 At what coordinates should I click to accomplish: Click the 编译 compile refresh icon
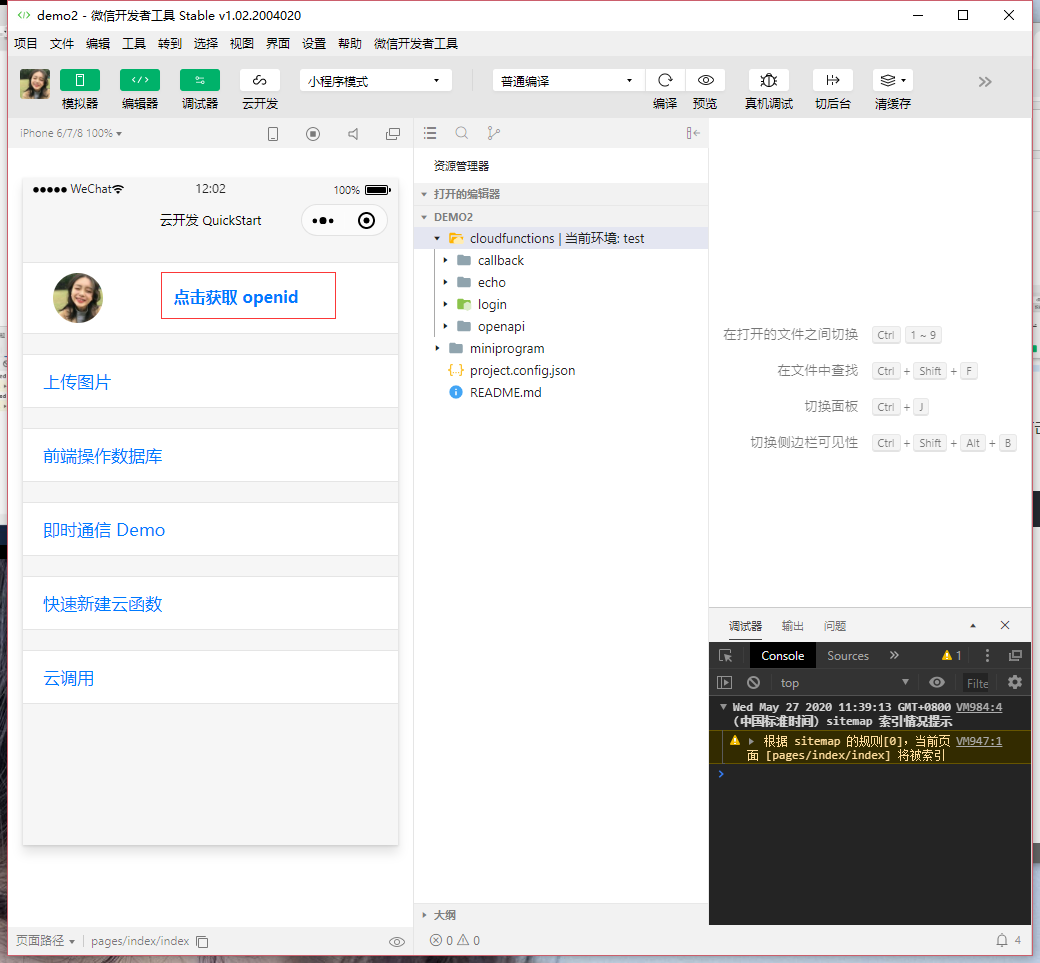(x=665, y=80)
